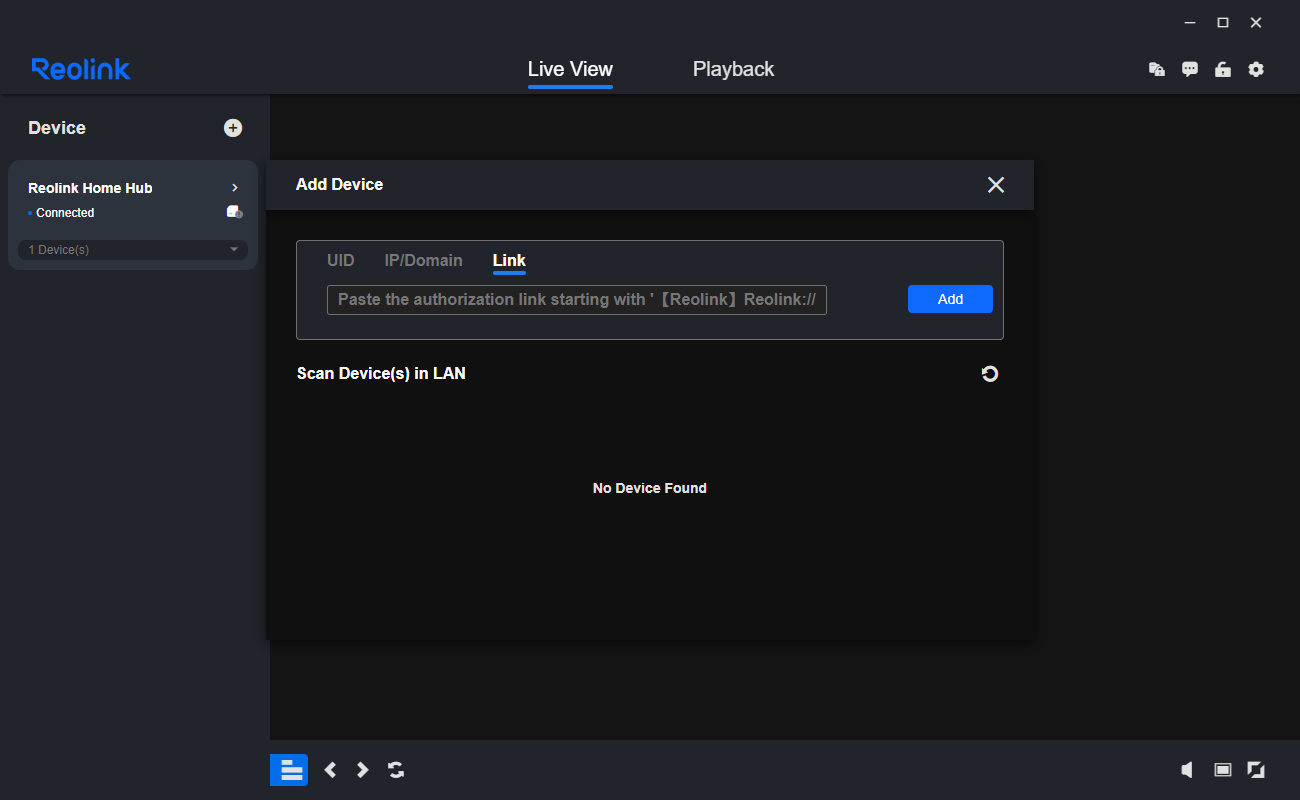1300x800 pixels.
Task: Open the Playback tab
Action: (733, 69)
